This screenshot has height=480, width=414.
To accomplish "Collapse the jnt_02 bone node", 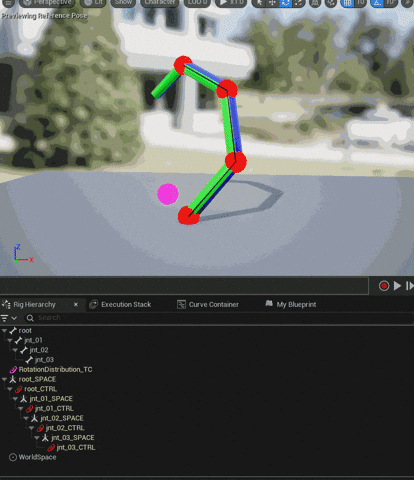I will tap(15, 350).
